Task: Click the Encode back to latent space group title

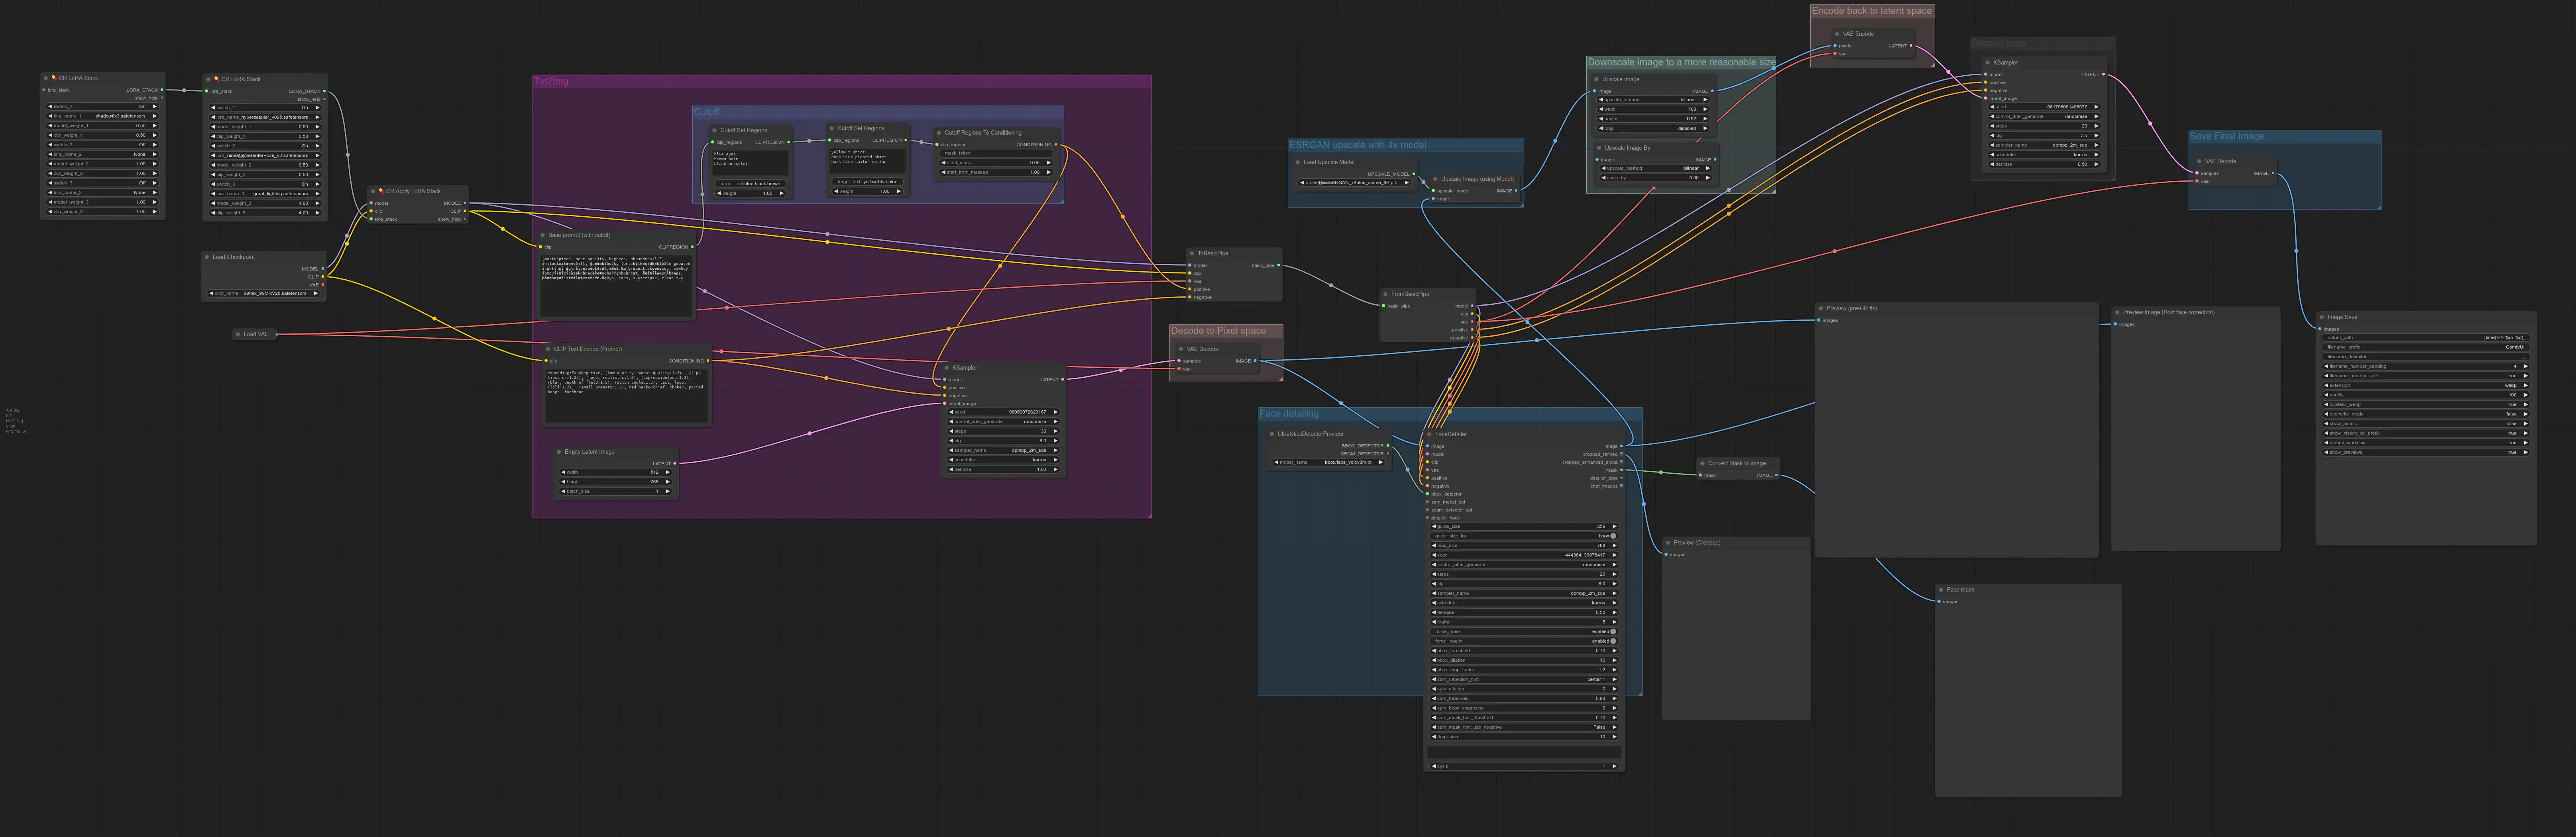Action: [1872, 11]
